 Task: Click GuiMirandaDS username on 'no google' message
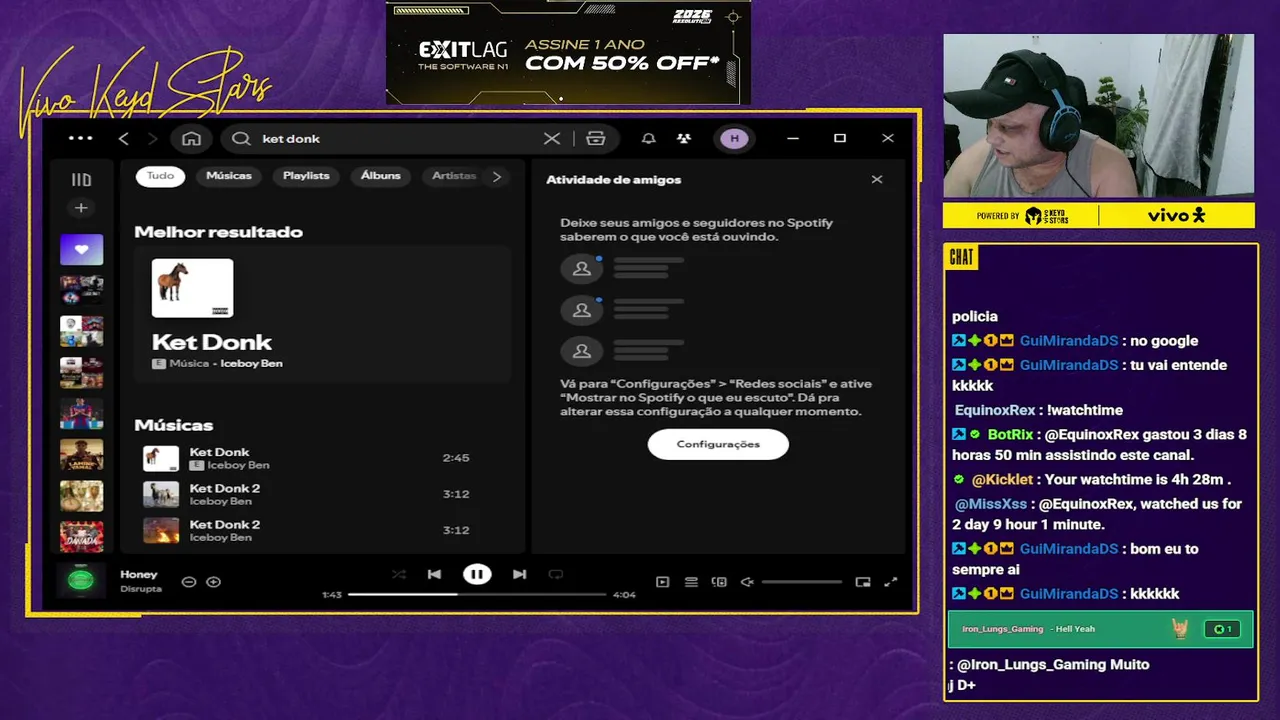pyautogui.click(x=1069, y=341)
